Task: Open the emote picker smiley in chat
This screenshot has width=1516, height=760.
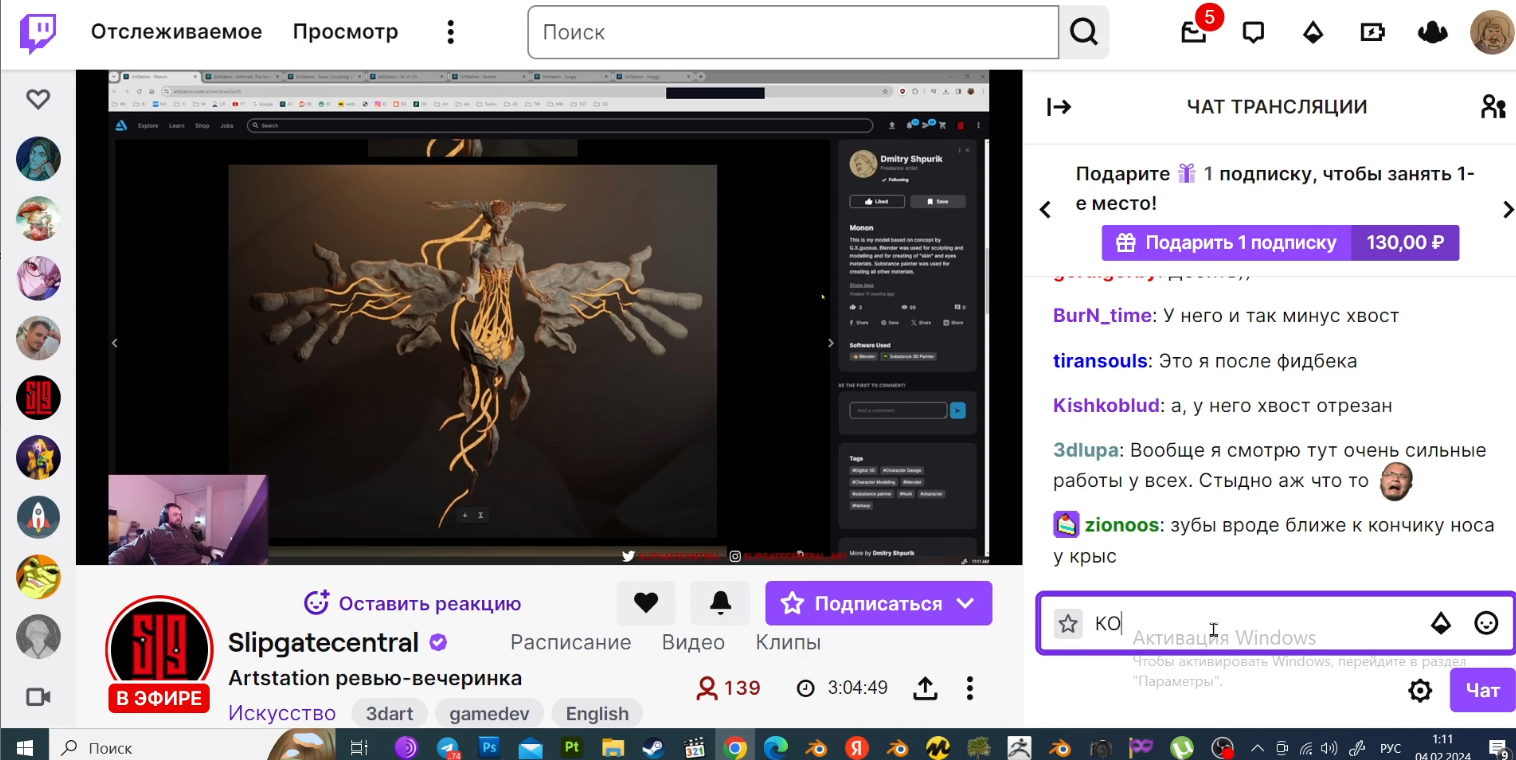Action: pos(1487,624)
